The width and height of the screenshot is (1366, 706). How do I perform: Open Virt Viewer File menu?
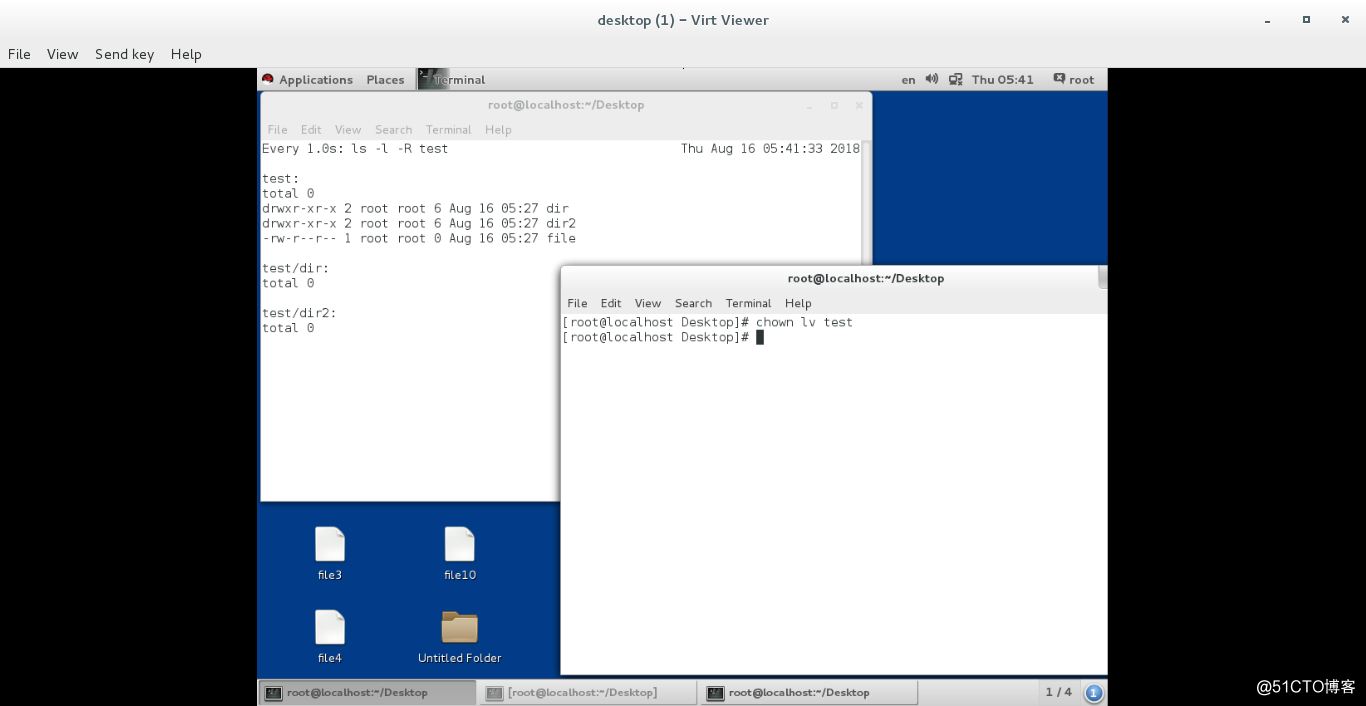[x=19, y=54]
